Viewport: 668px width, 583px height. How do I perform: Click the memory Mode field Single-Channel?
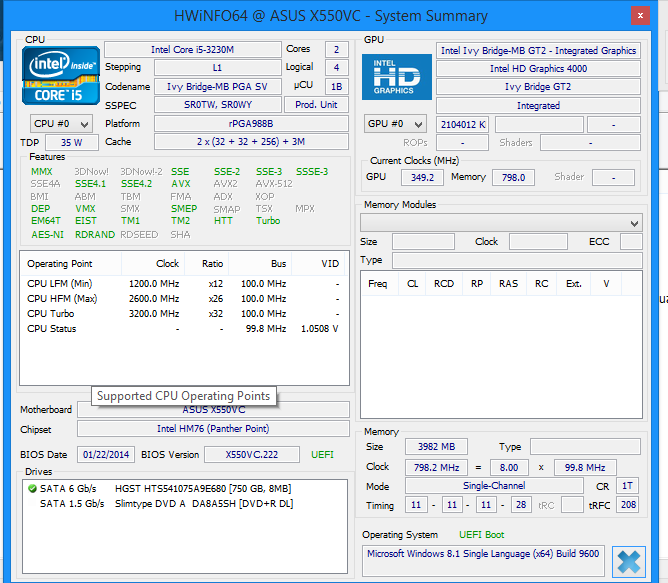coord(494,486)
